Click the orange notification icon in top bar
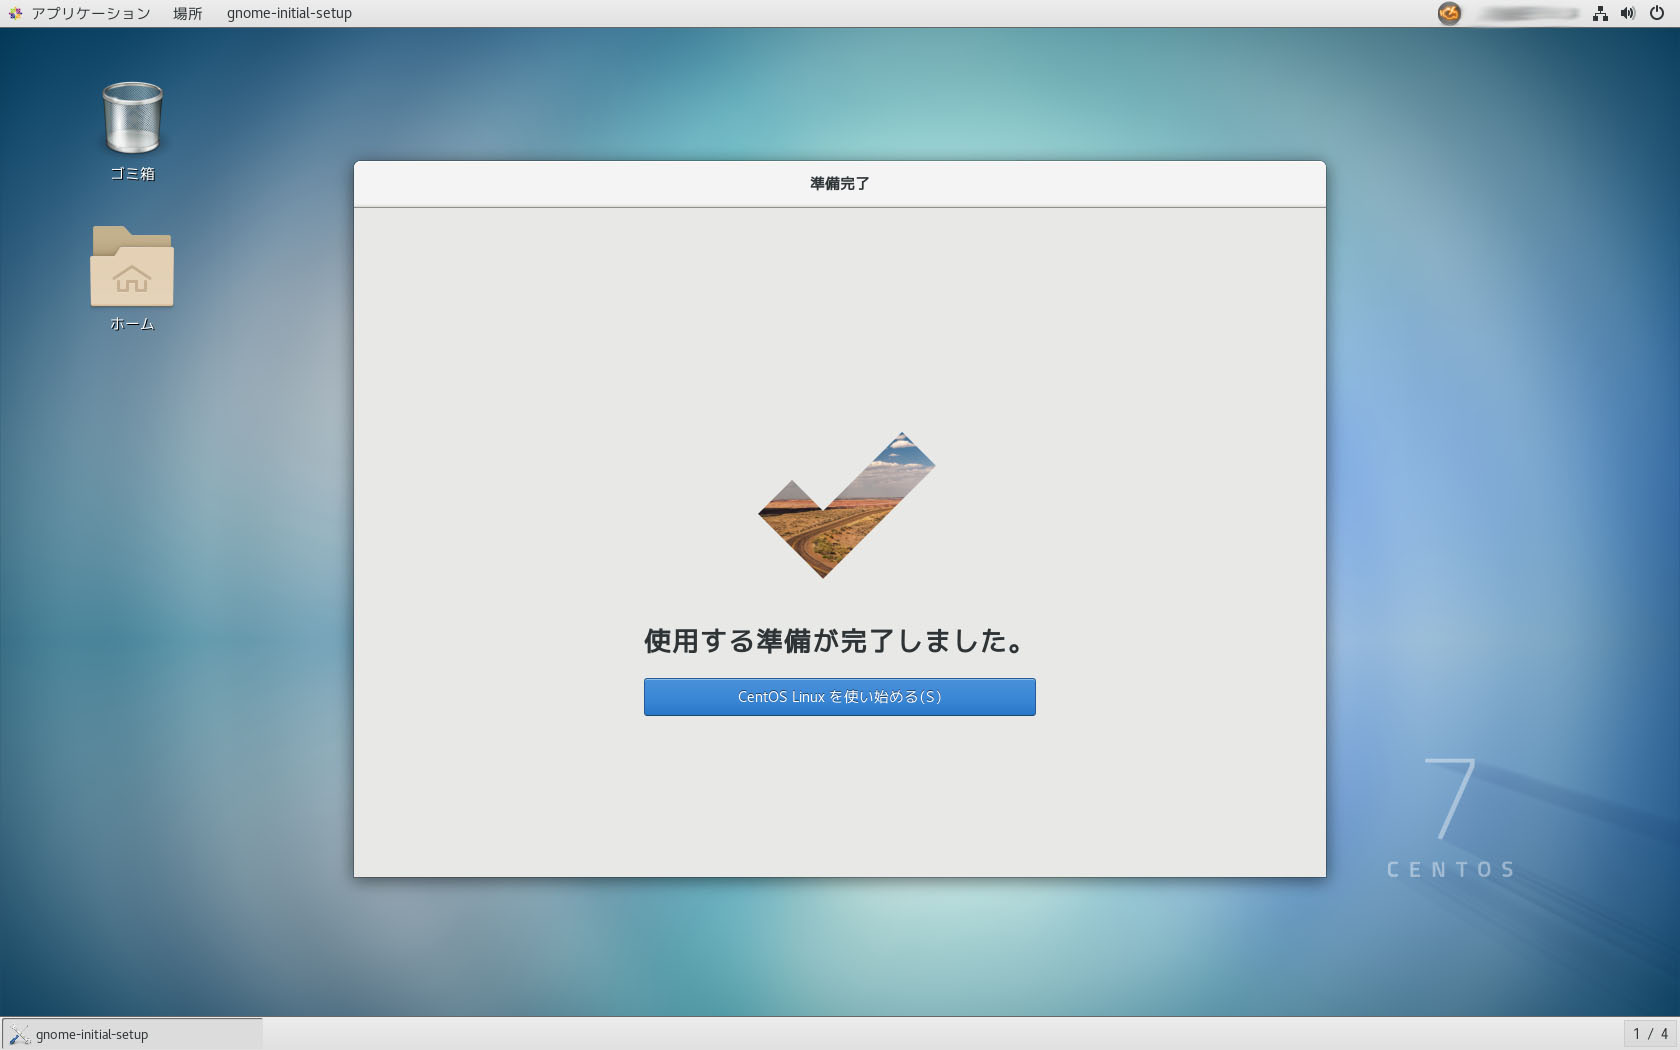The image size is (1680, 1050). [1449, 13]
